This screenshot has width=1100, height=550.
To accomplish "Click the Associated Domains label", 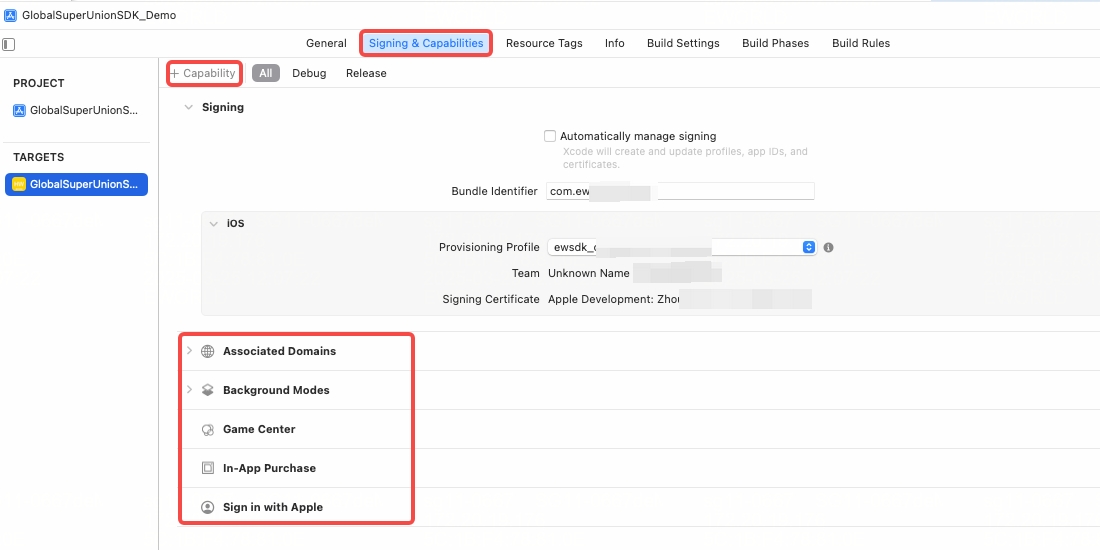I will (x=279, y=351).
